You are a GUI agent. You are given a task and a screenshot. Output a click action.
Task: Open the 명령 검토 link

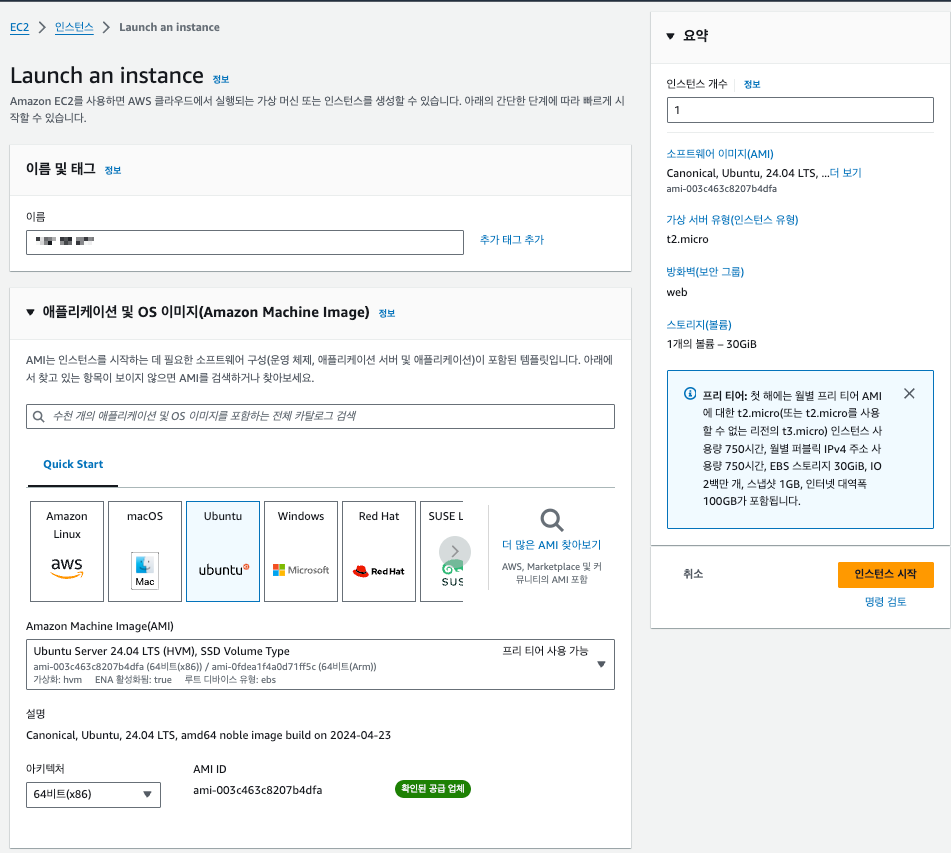(x=885, y=602)
